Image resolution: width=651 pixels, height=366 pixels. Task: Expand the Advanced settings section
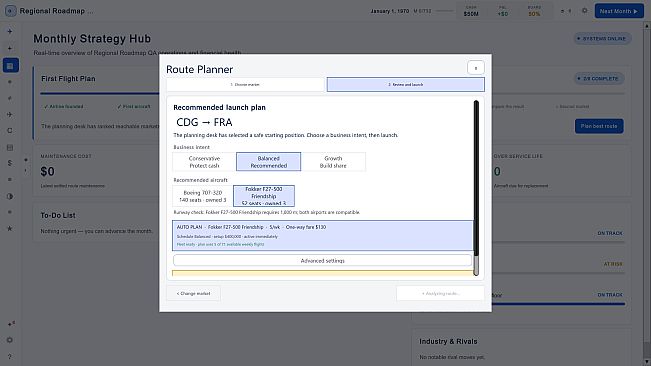[323, 261]
